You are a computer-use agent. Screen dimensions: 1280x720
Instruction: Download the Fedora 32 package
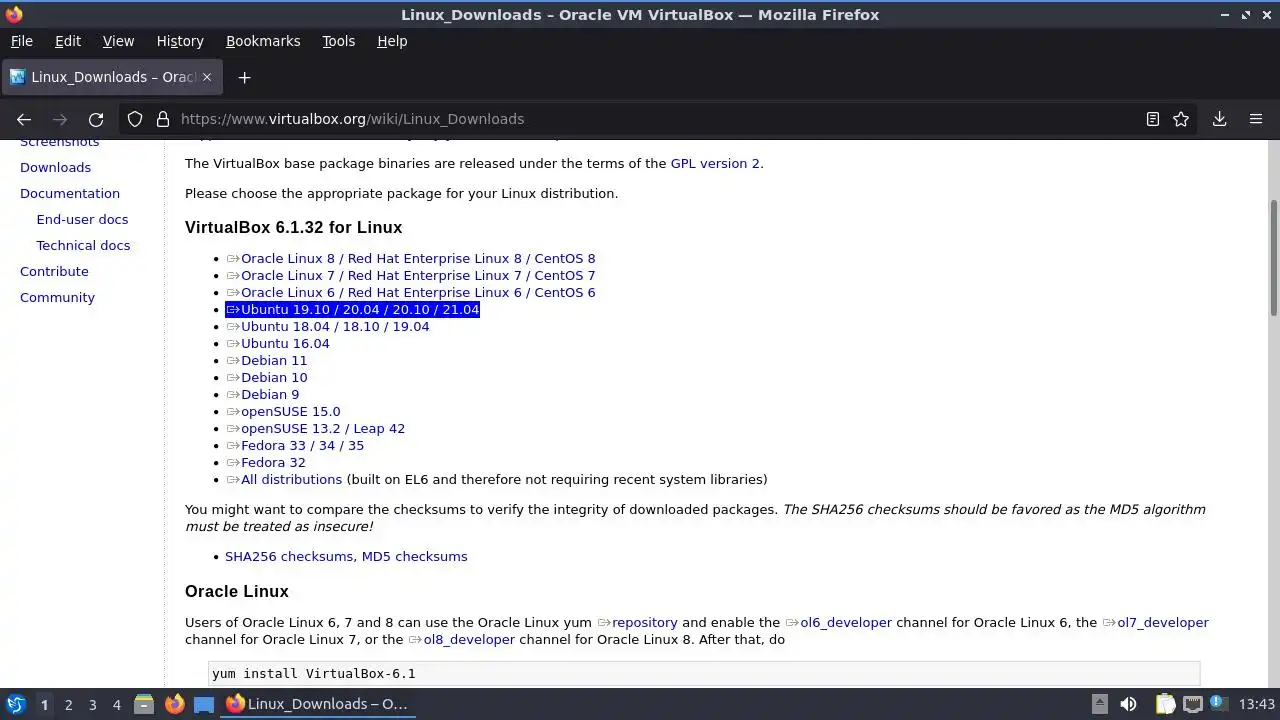pyautogui.click(x=265, y=462)
